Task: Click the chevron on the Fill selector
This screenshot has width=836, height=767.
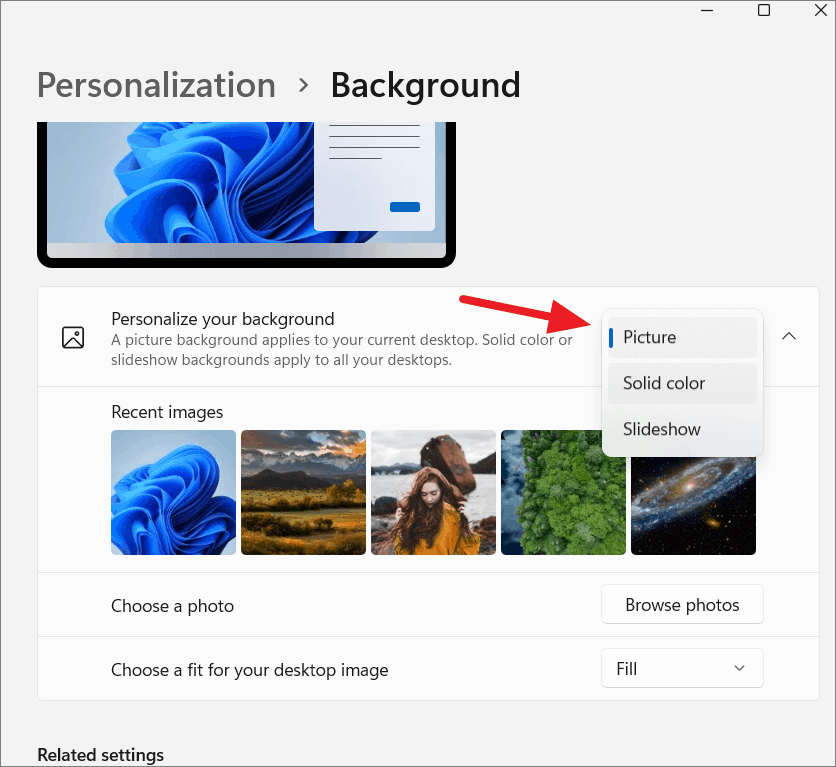Action: point(739,668)
